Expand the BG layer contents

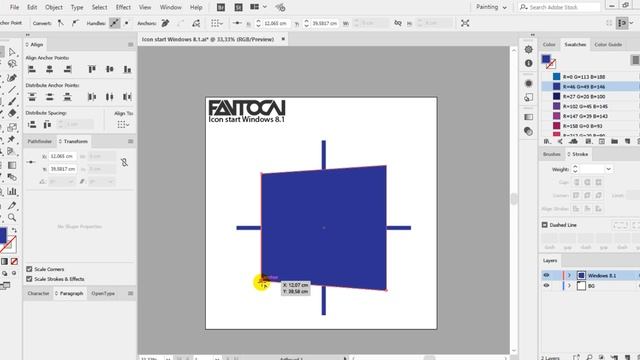pos(569,286)
